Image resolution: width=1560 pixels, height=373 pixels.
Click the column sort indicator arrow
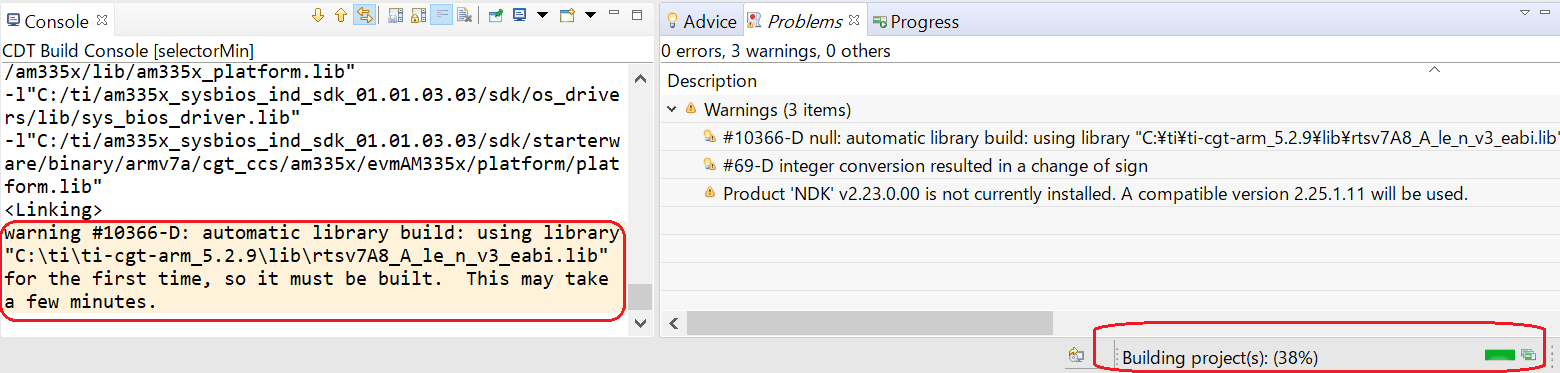[x=1433, y=69]
